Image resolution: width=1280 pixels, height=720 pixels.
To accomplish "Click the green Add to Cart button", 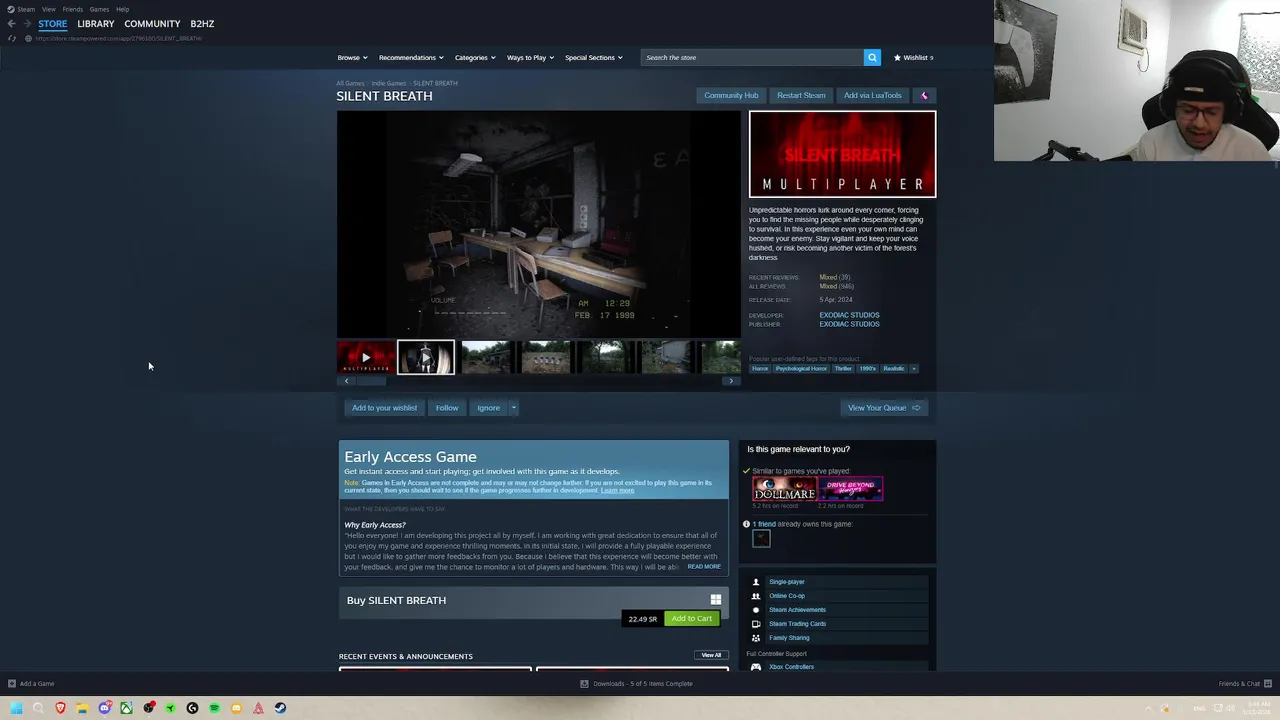I will coord(692,618).
